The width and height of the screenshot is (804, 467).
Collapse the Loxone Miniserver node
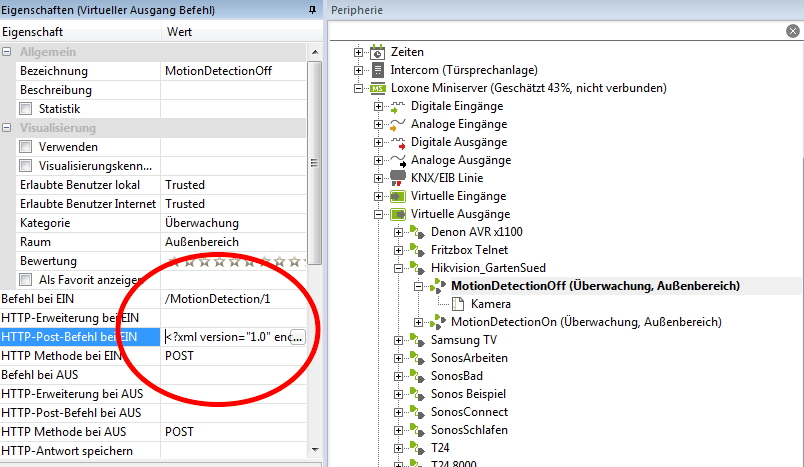point(358,88)
